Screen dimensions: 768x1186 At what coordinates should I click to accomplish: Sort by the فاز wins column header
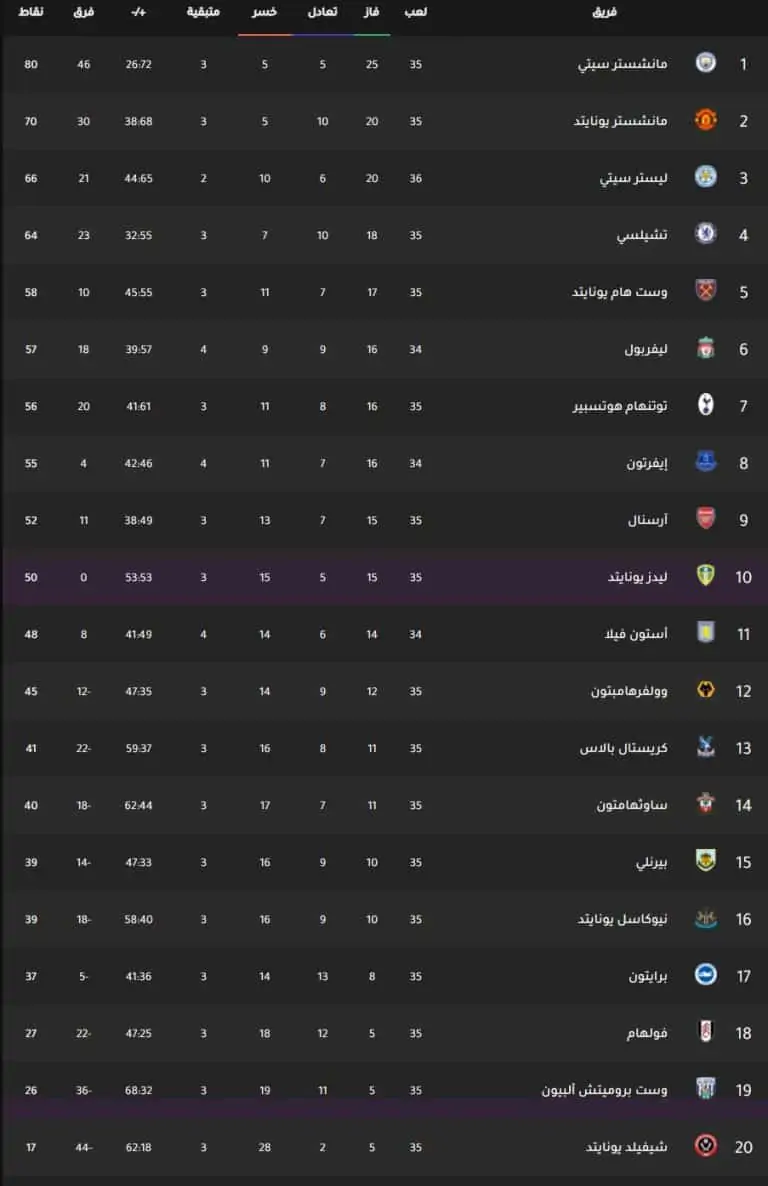pyautogui.click(x=372, y=11)
